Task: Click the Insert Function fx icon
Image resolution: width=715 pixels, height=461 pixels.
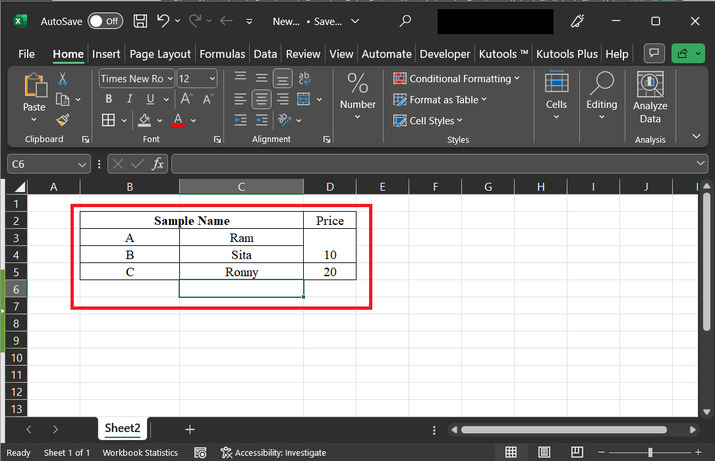Action: (157, 163)
